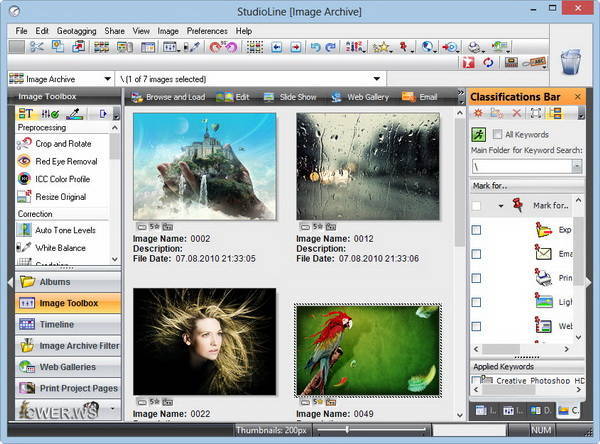
Task: Click the red refresh arrows icon
Action: coord(488,62)
